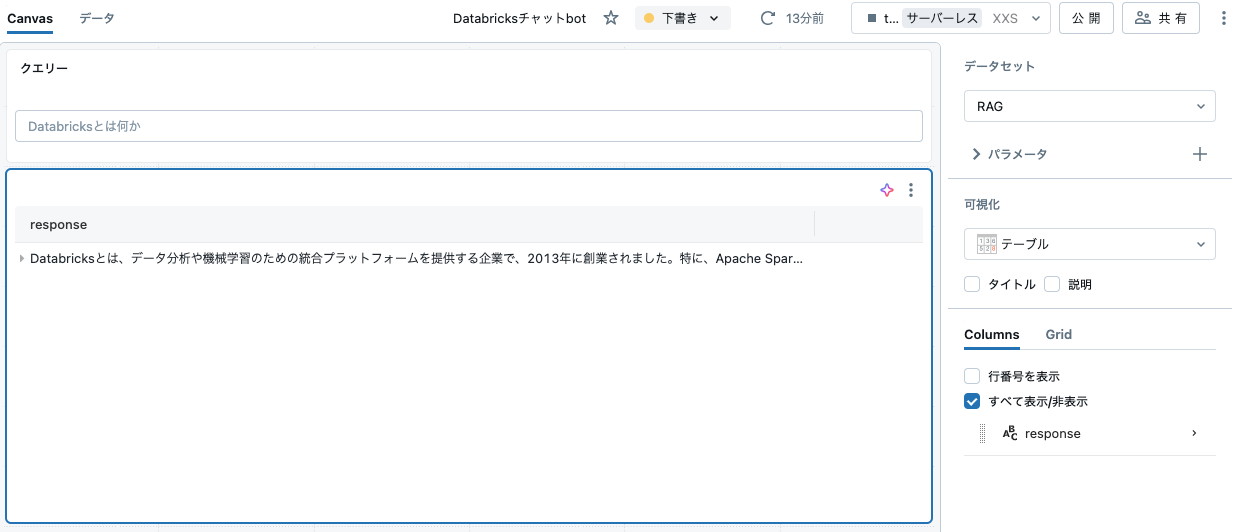Click the 共有 button

point(1161,18)
